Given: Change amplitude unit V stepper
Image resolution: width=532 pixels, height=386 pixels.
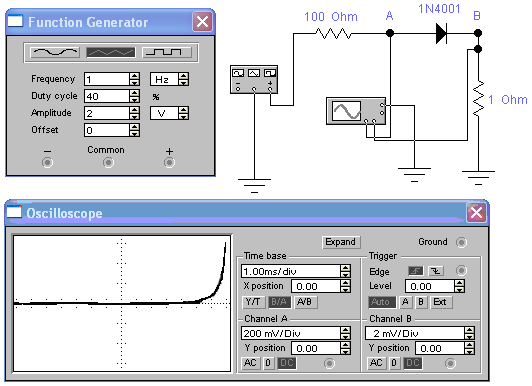Looking at the screenshot, I should (184, 113).
